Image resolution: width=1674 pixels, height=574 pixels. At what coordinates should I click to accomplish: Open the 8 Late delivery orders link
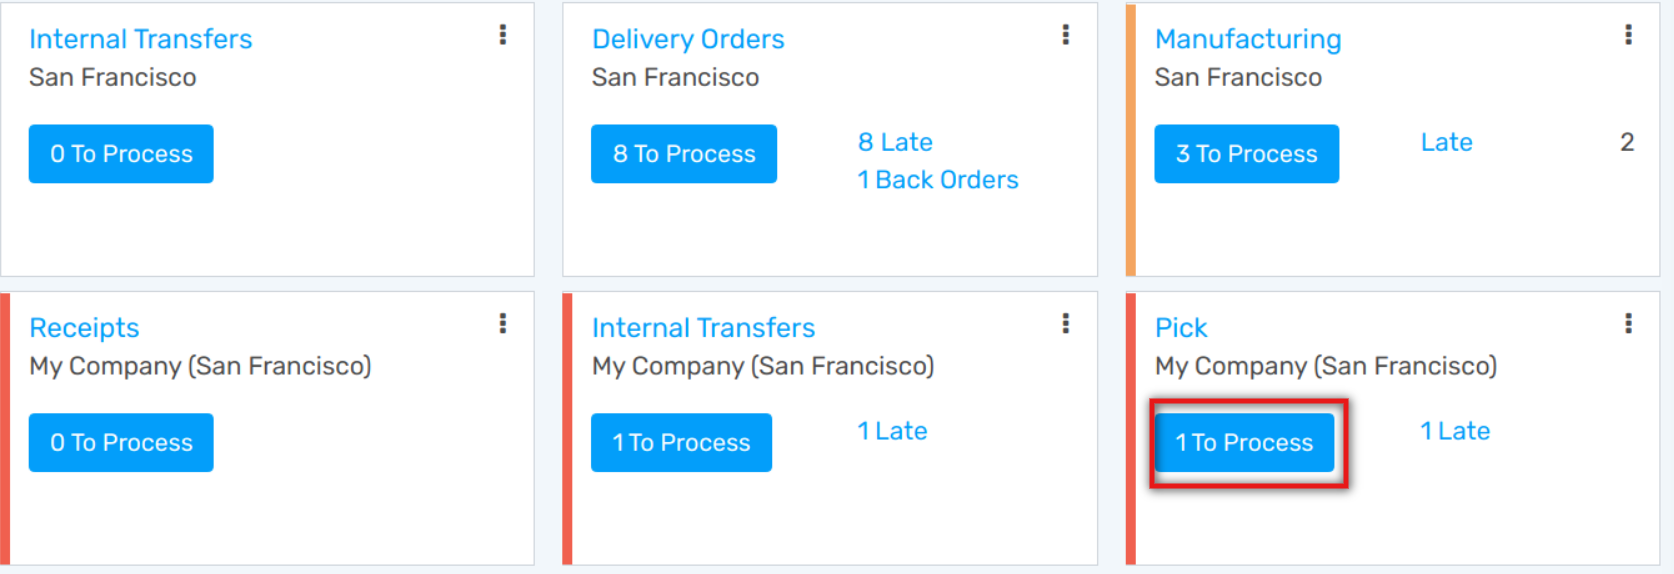895,142
